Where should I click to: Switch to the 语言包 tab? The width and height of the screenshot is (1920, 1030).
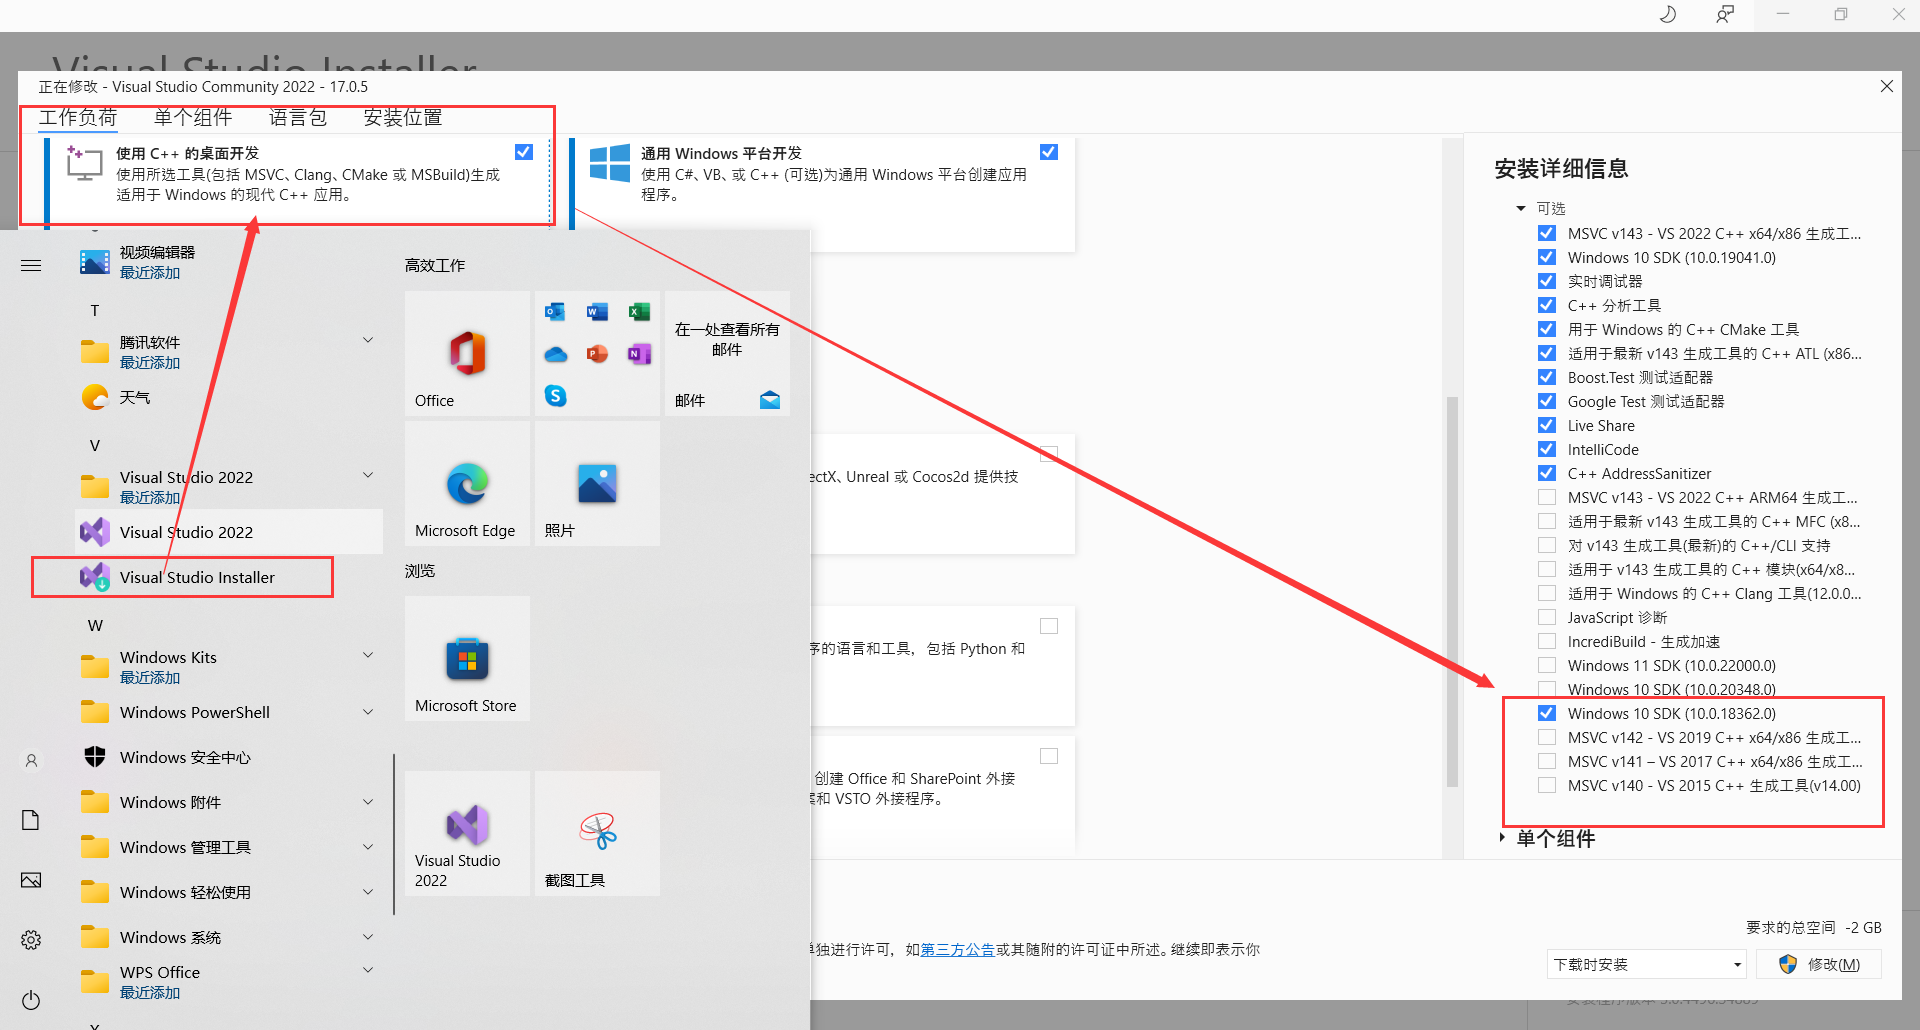(298, 117)
